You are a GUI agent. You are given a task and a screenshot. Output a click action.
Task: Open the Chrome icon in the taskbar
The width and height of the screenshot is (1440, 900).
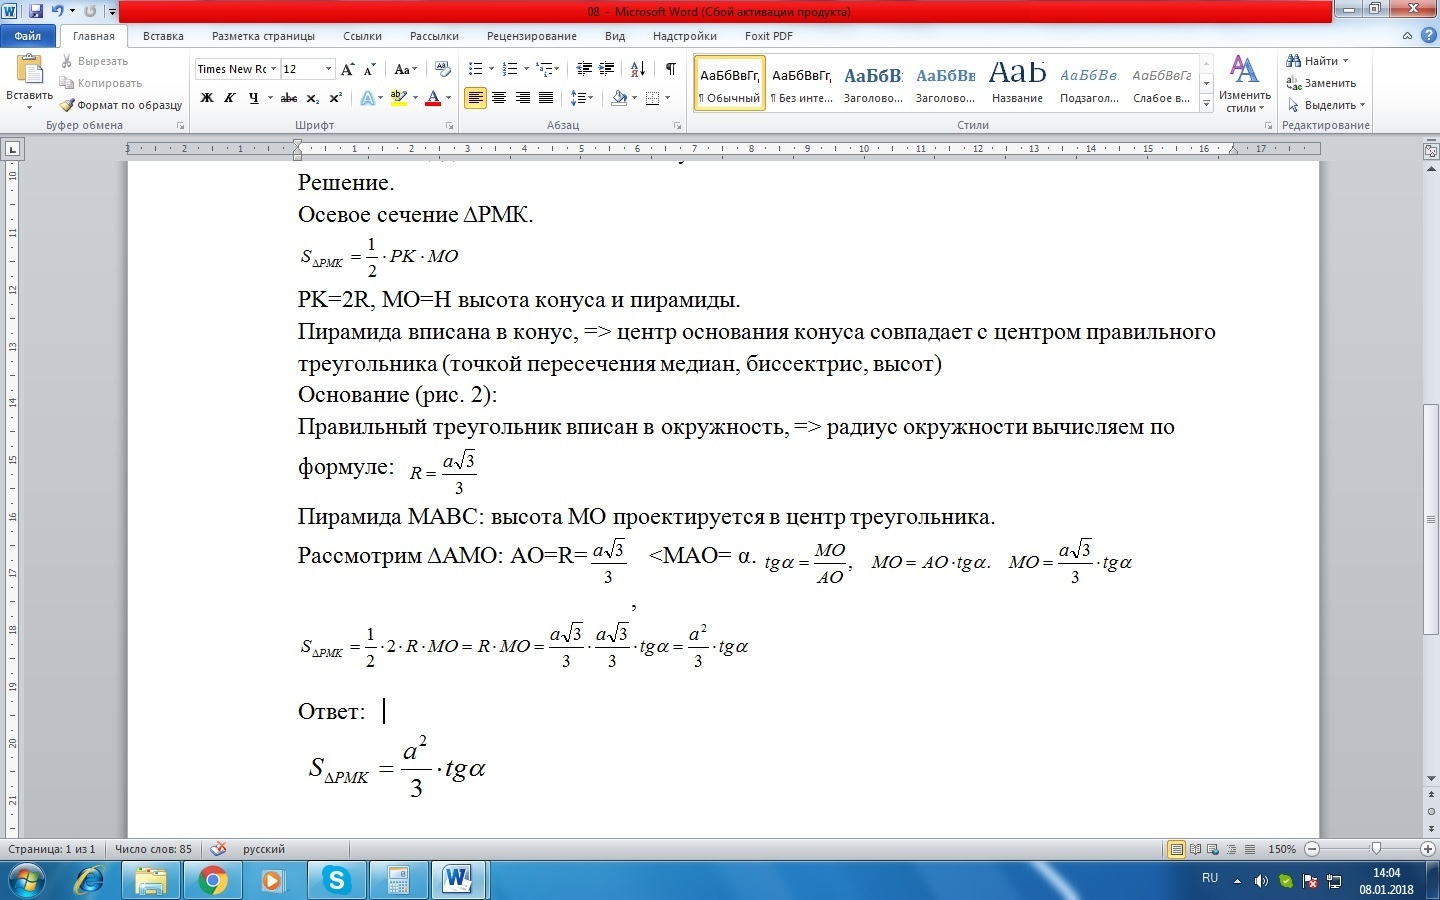(x=212, y=880)
